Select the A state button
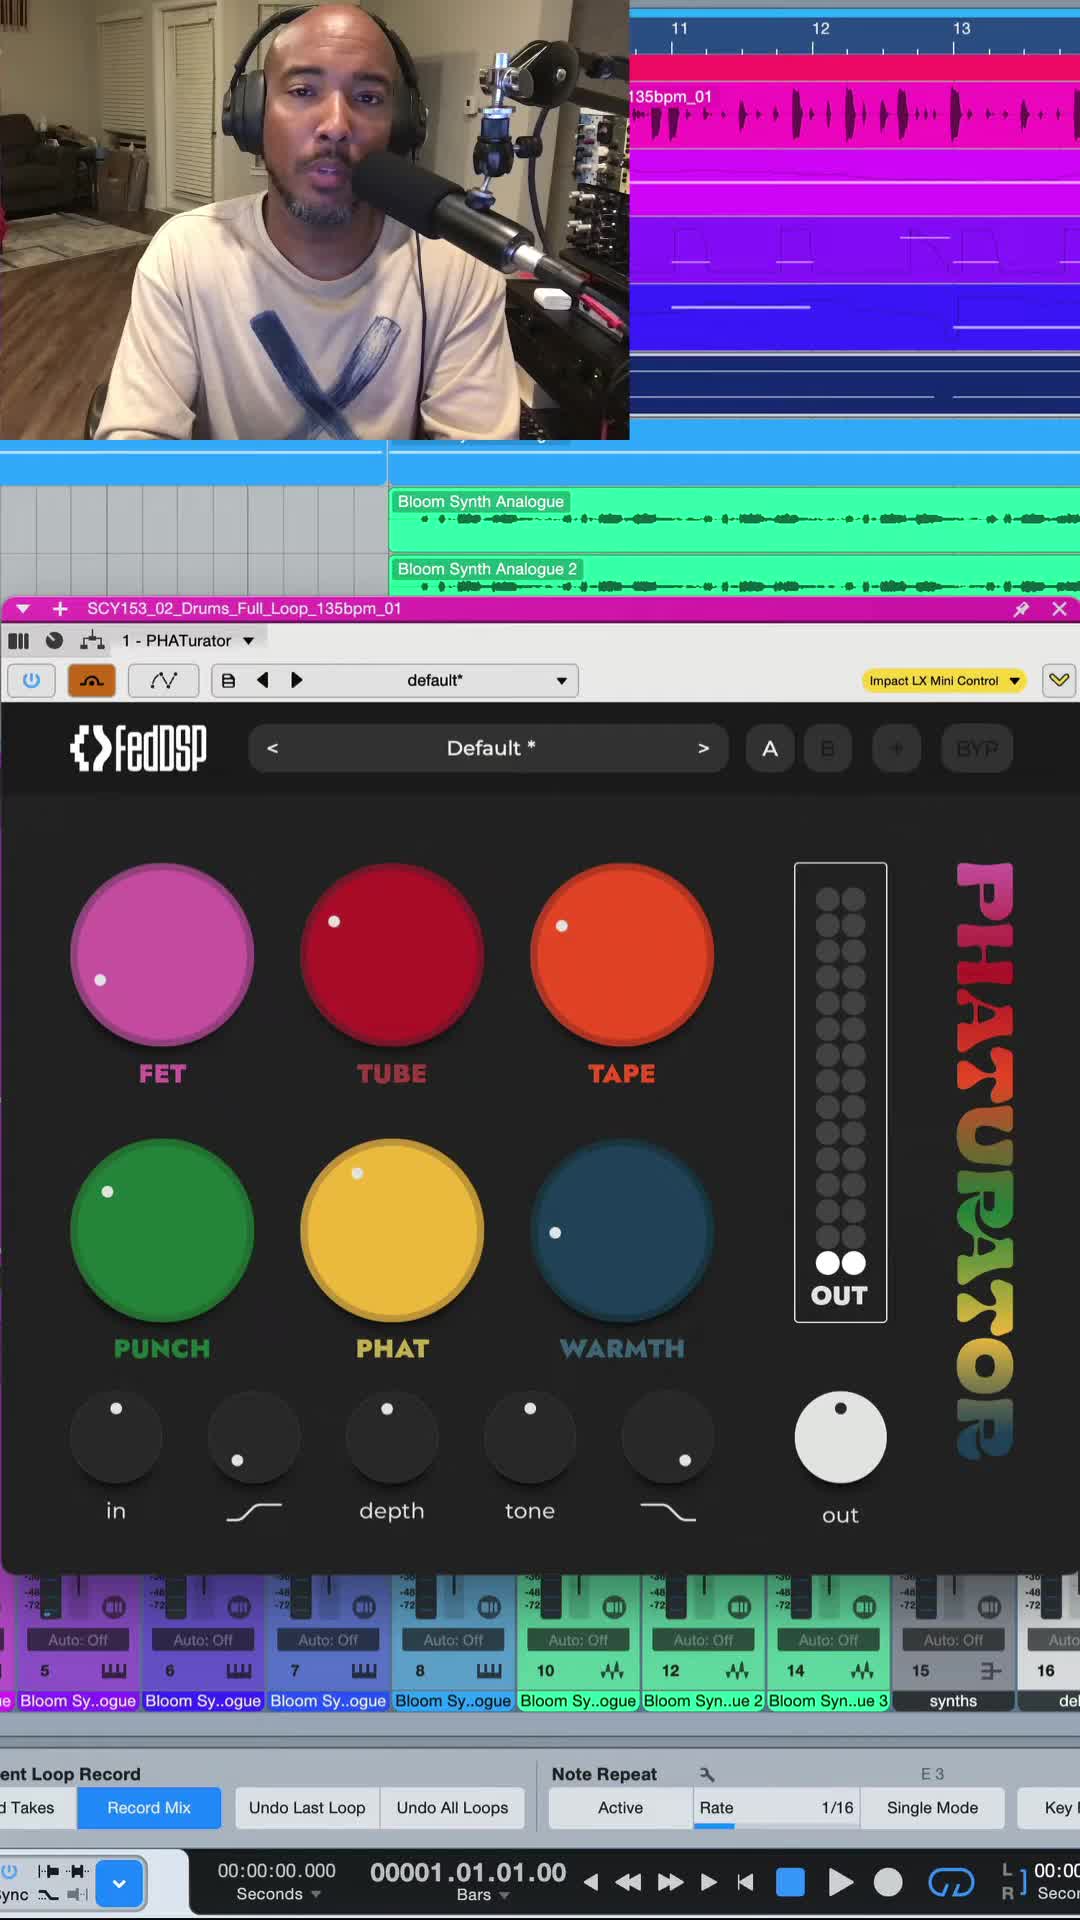The height and width of the screenshot is (1920, 1080). tap(770, 748)
